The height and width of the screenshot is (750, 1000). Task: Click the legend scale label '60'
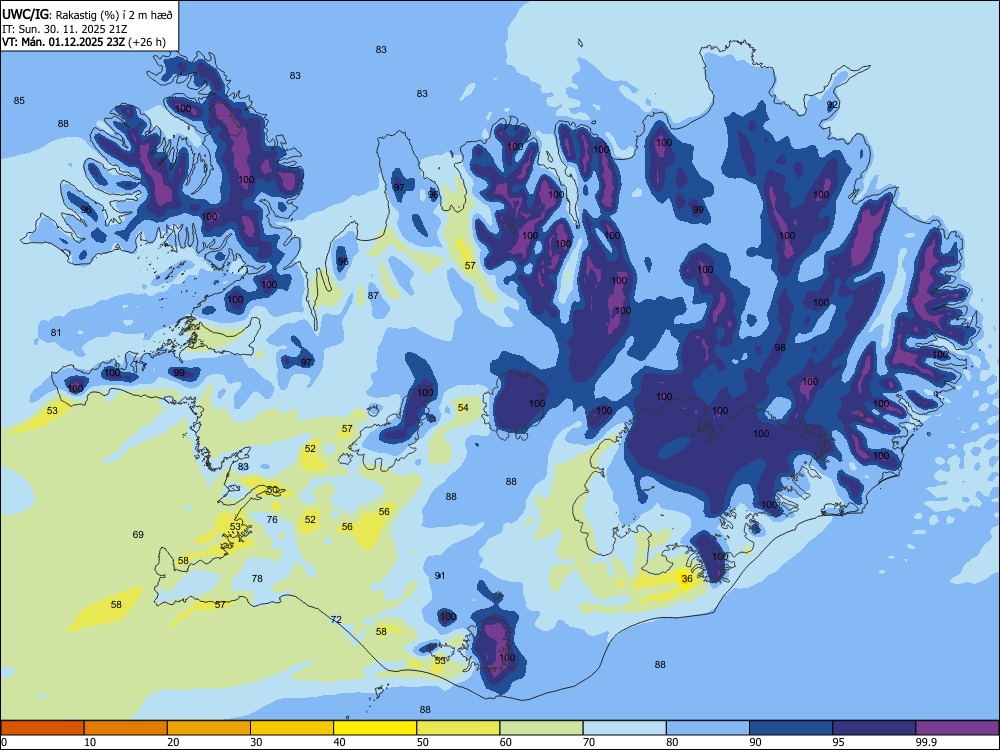[506, 742]
